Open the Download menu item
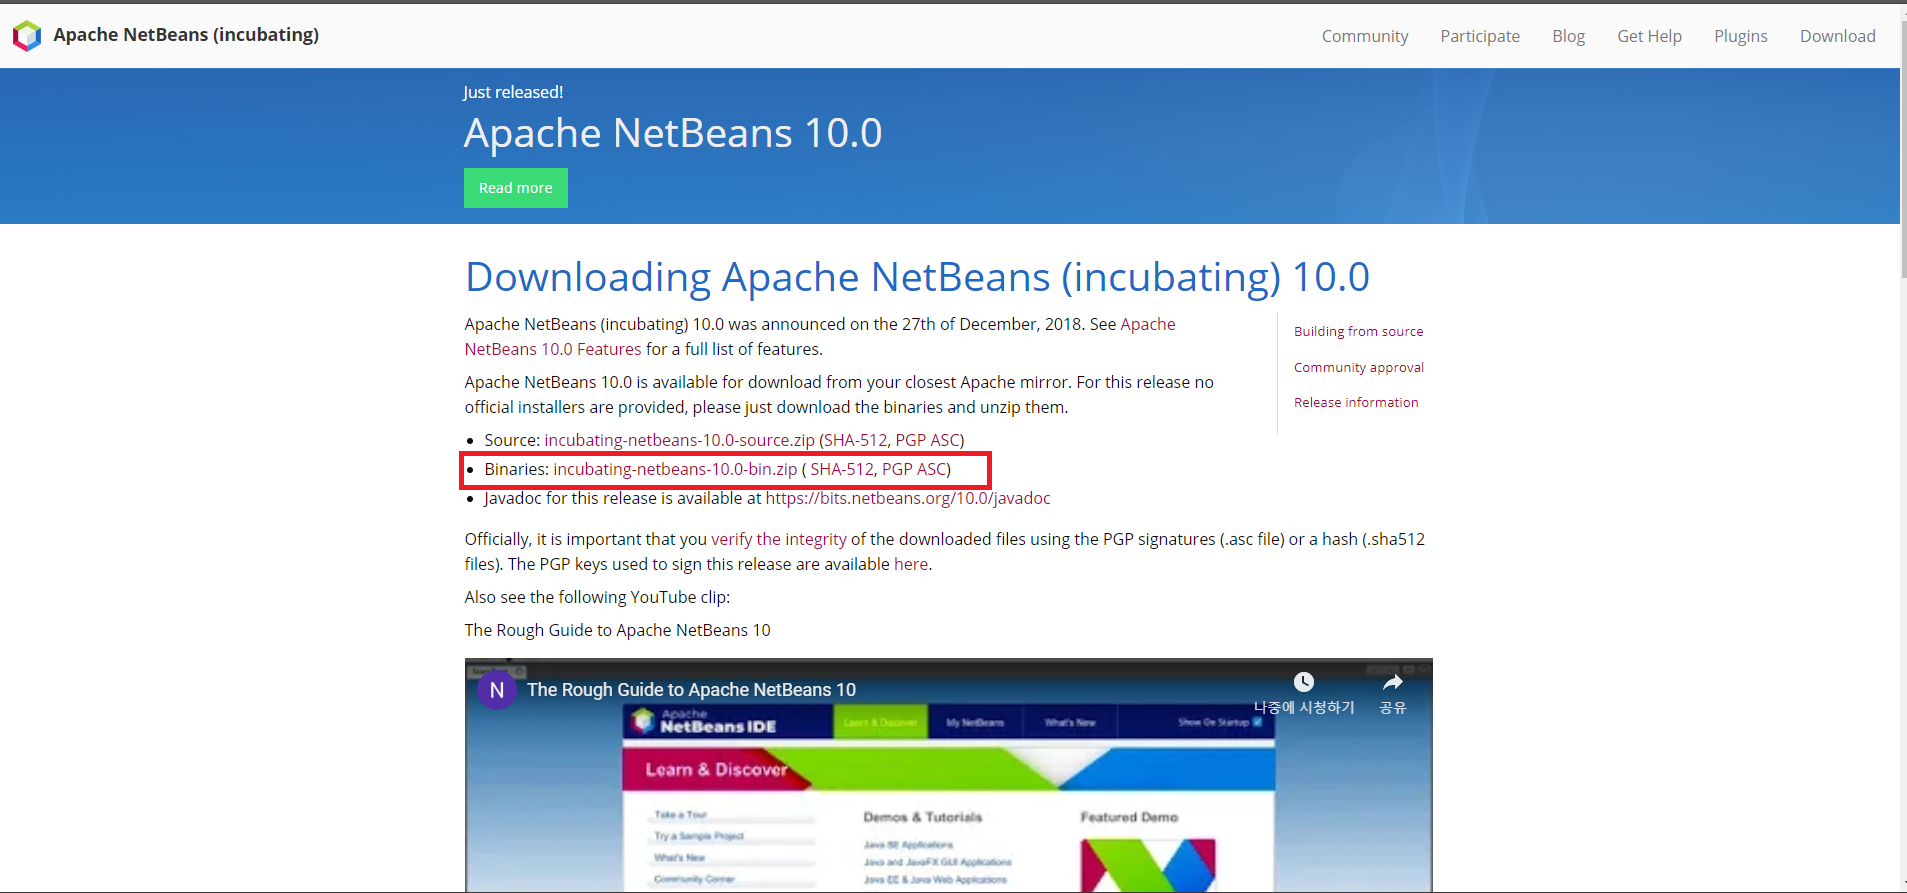The image size is (1907, 893). [1838, 36]
